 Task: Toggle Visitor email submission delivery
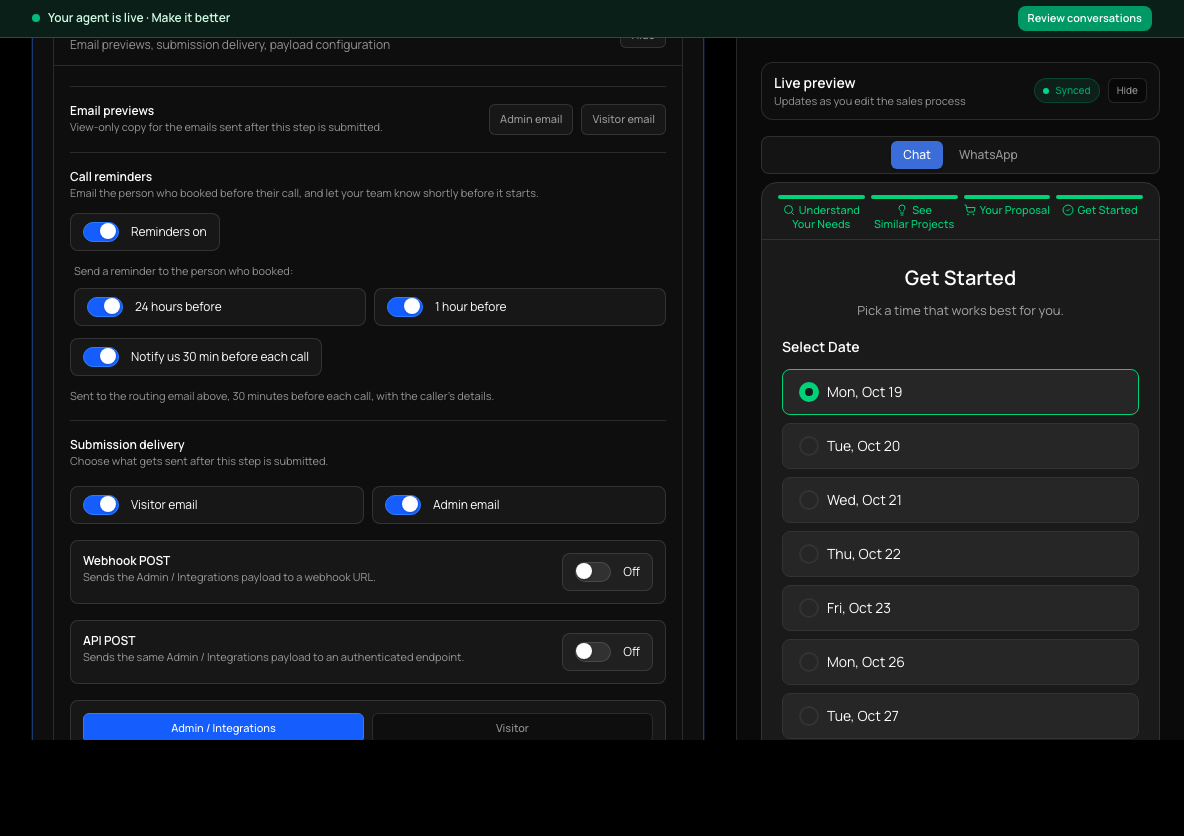101,504
